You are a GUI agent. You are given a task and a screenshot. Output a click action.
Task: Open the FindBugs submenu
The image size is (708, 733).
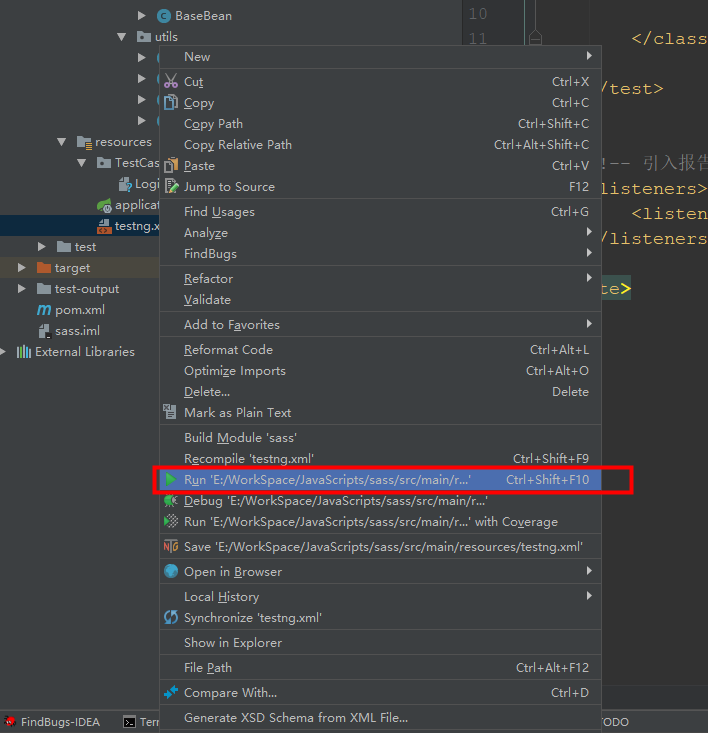click(x=380, y=253)
